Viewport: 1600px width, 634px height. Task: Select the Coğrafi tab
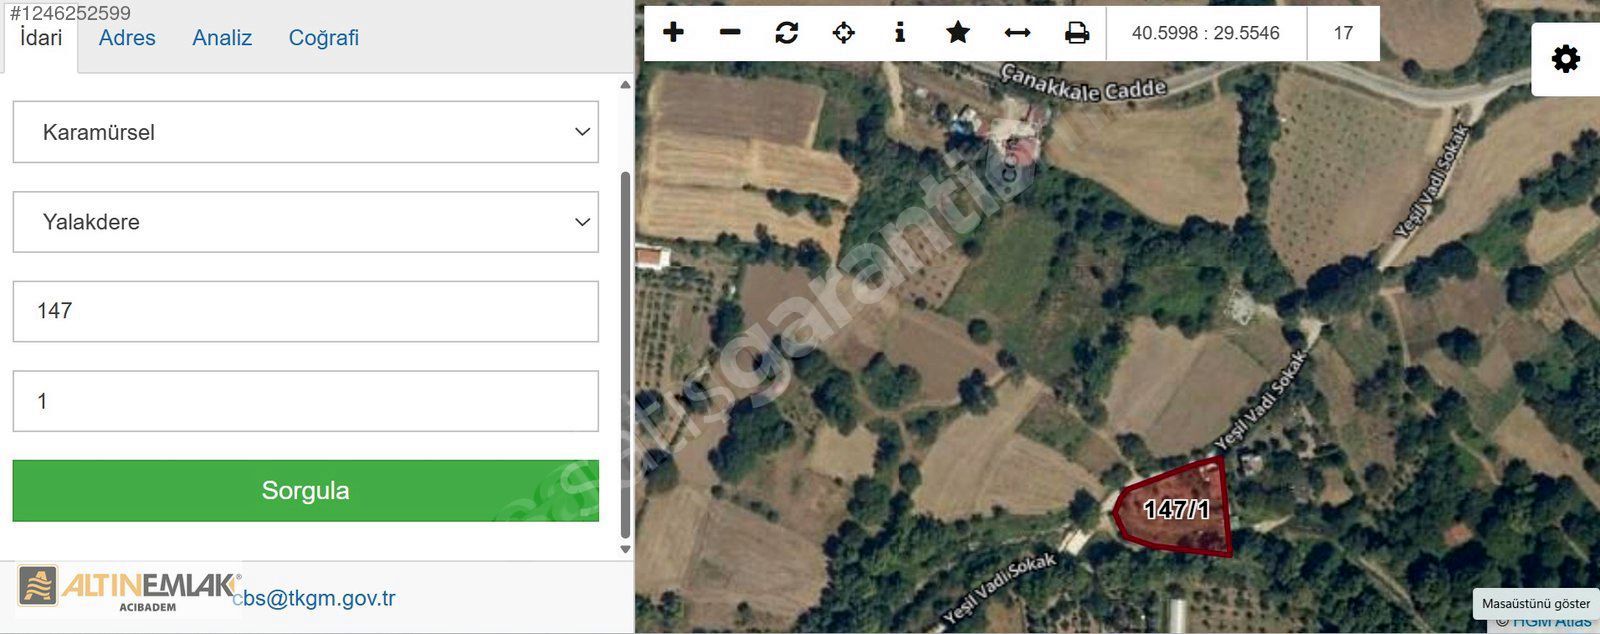pos(323,38)
